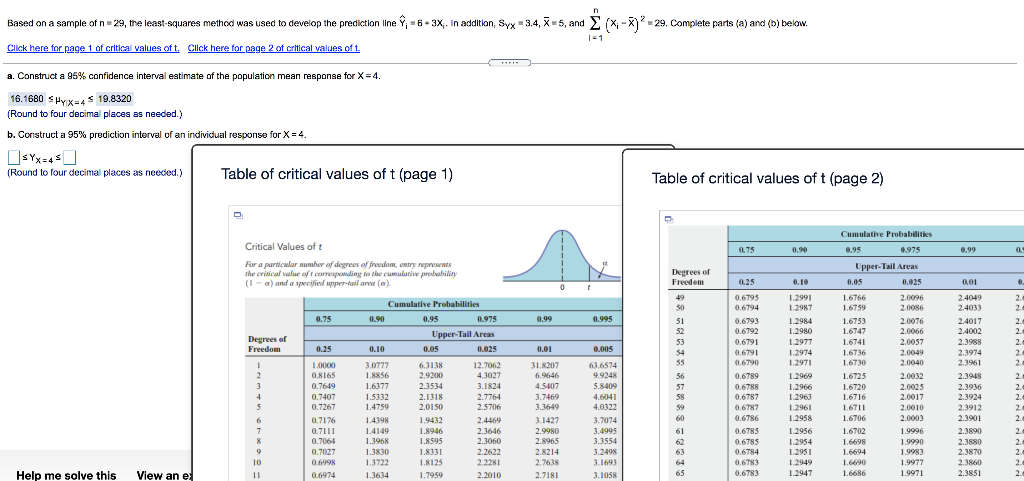1024x481 pixels.
Task: Click upper bound input box for prediction interval
Action: coord(71,157)
